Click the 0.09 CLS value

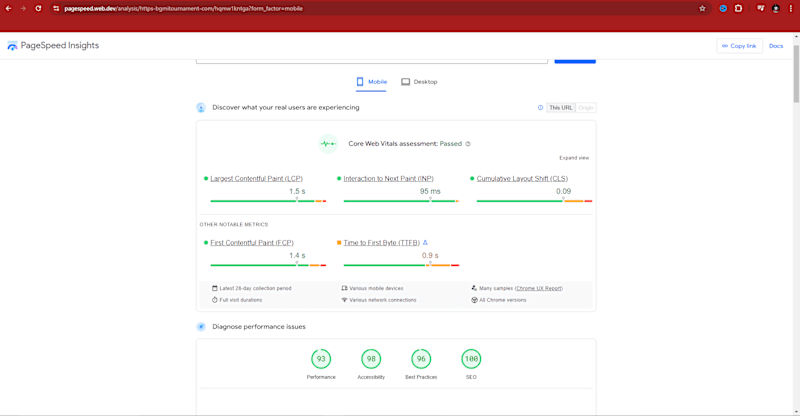coord(563,191)
